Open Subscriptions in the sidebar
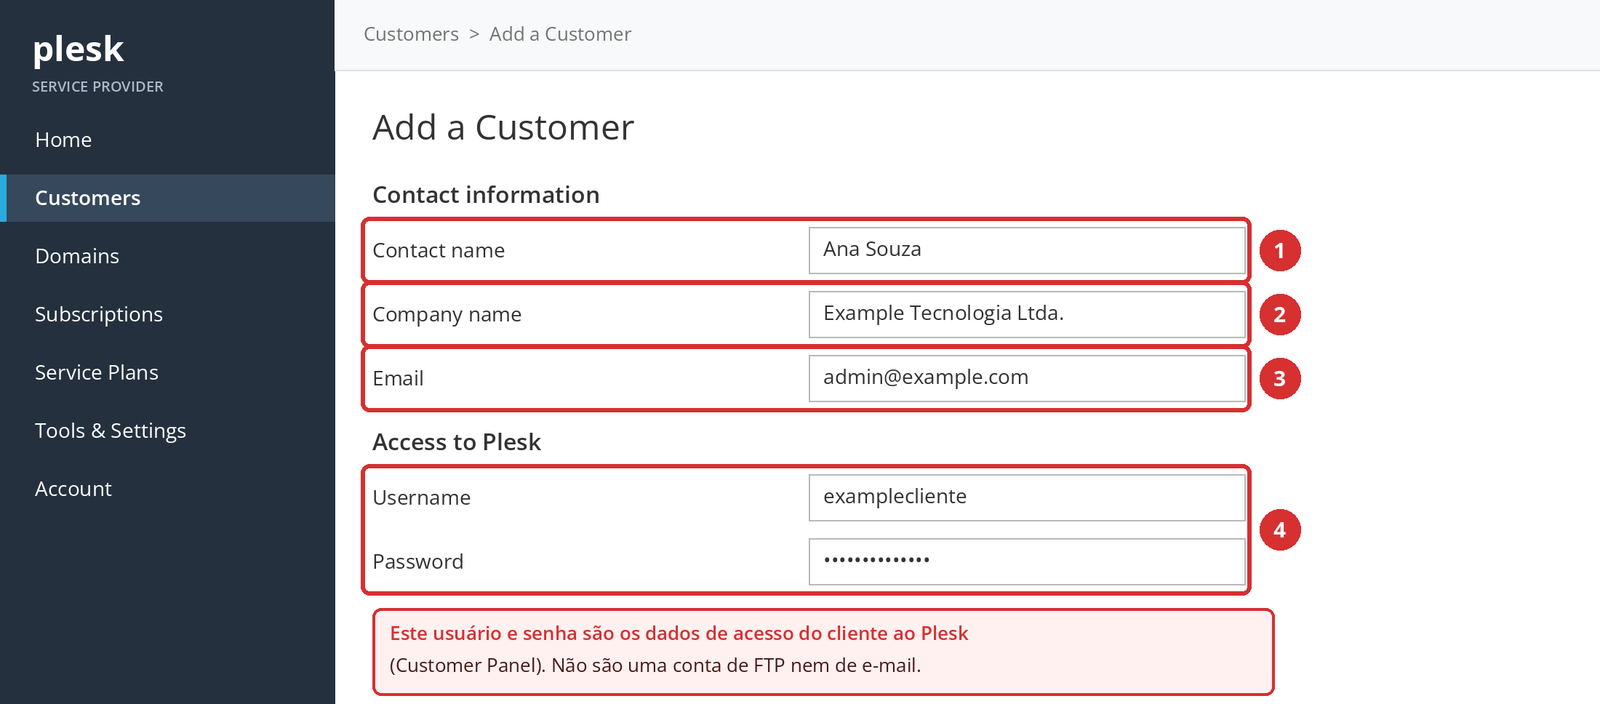The width and height of the screenshot is (1600, 704). [167, 314]
